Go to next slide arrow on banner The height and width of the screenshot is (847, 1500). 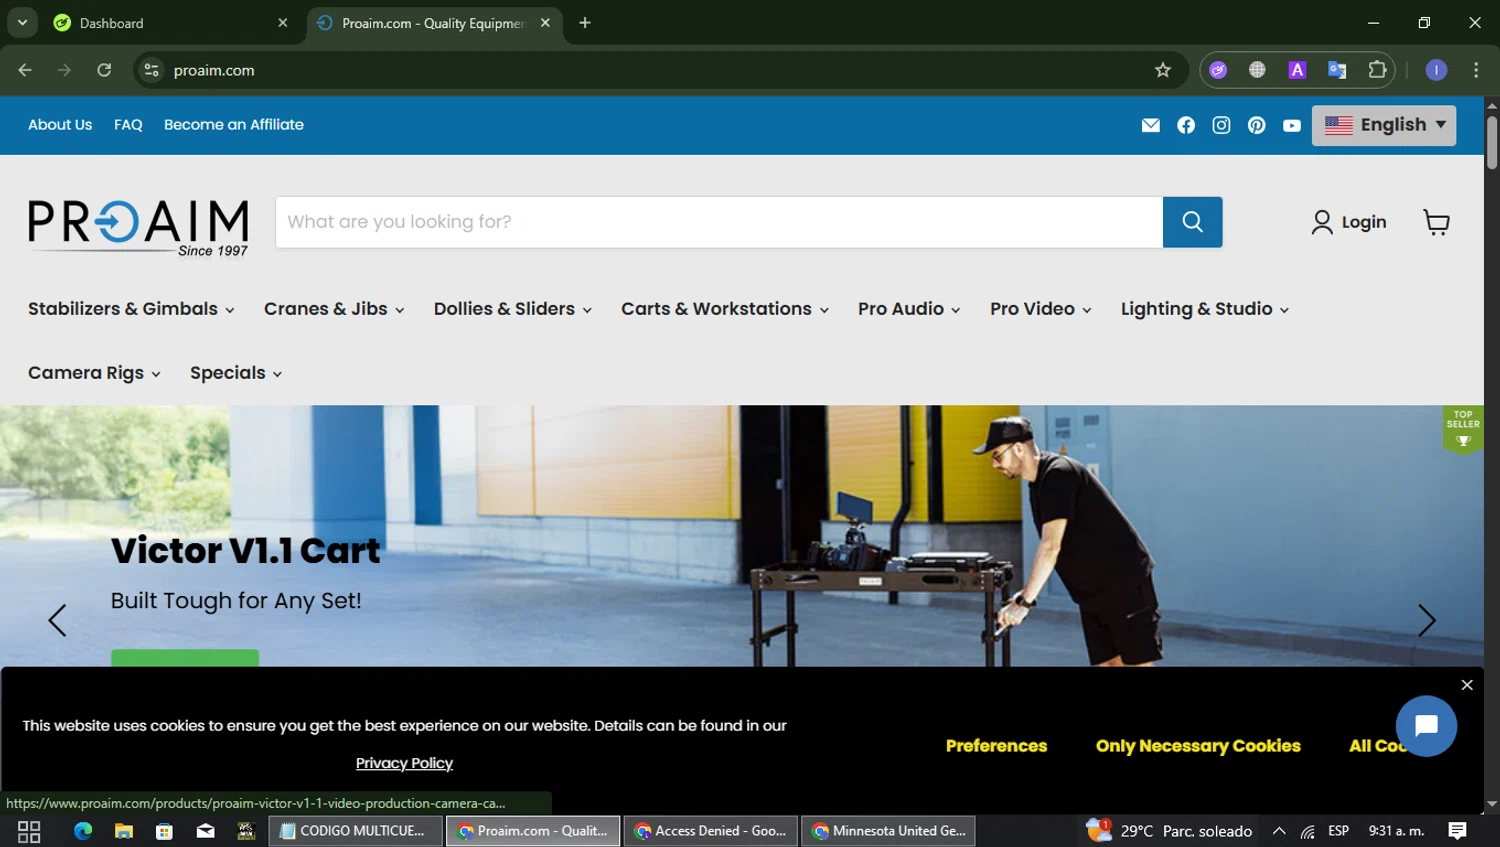click(x=1427, y=621)
